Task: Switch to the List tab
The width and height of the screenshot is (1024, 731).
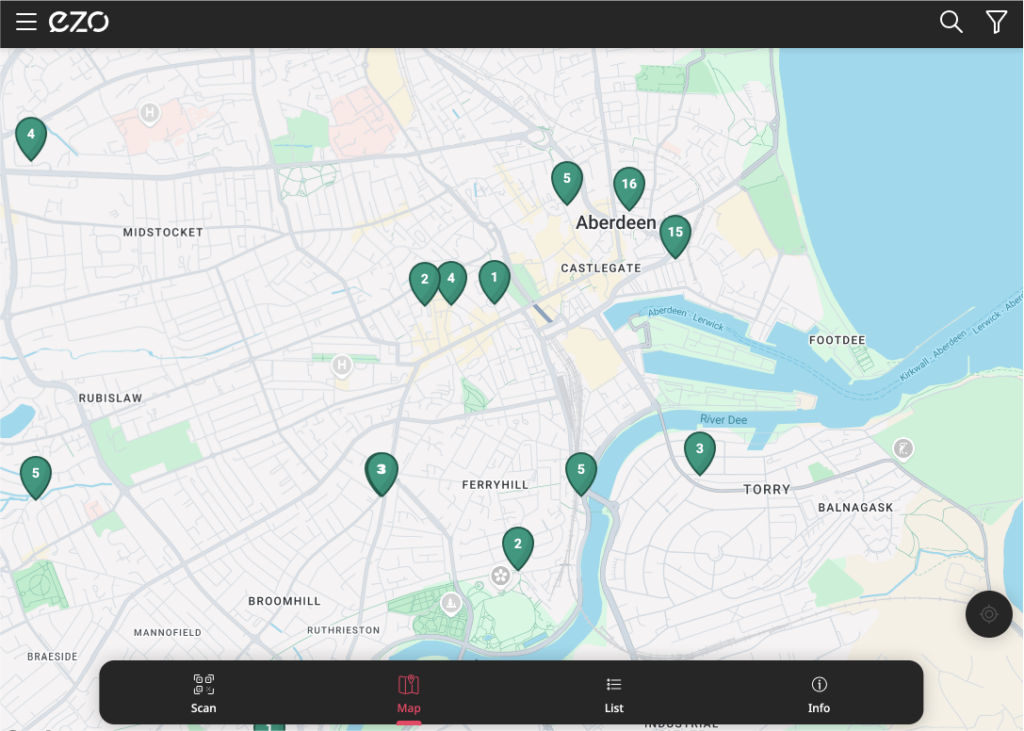Action: coord(614,694)
